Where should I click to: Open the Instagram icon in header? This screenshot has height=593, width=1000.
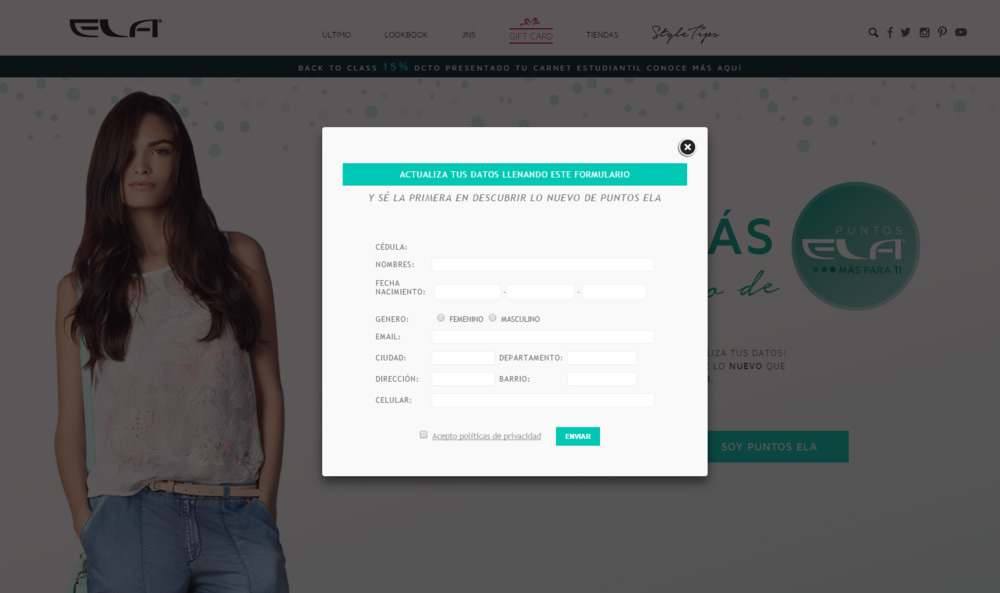point(924,33)
